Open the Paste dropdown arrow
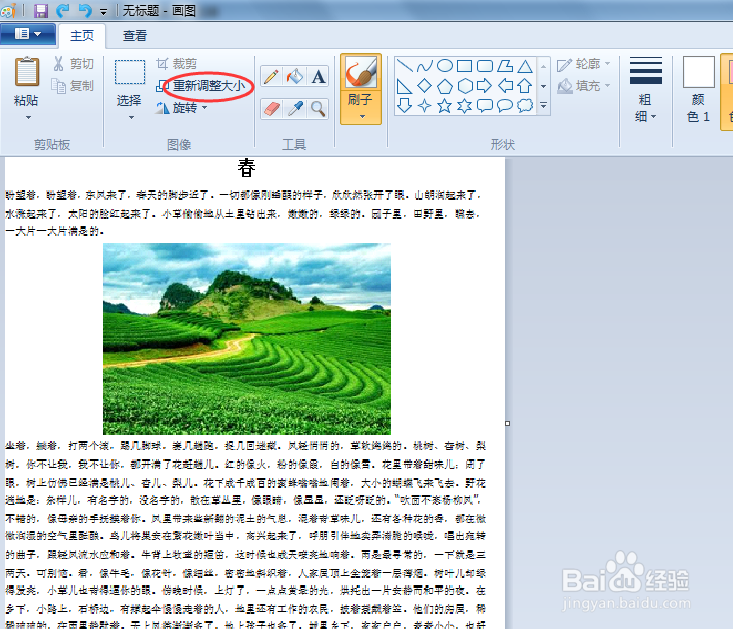The height and width of the screenshot is (629, 733). (x=28, y=117)
